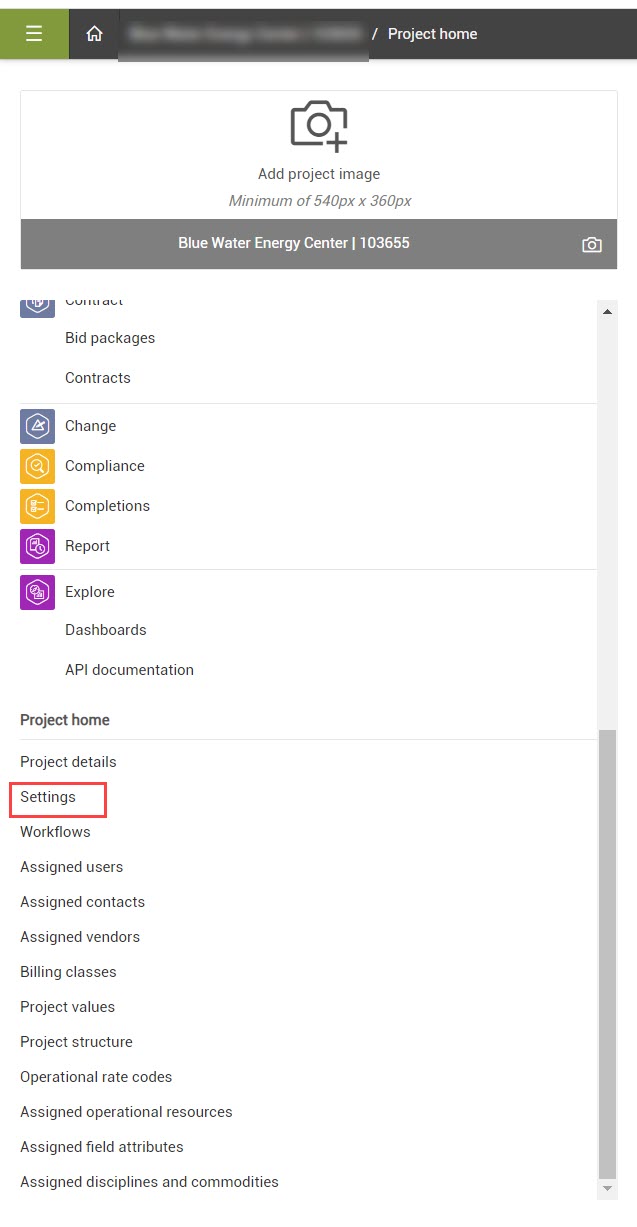Click the add project image camera icon
This screenshot has width=637, height=1227.
(319, 123)
